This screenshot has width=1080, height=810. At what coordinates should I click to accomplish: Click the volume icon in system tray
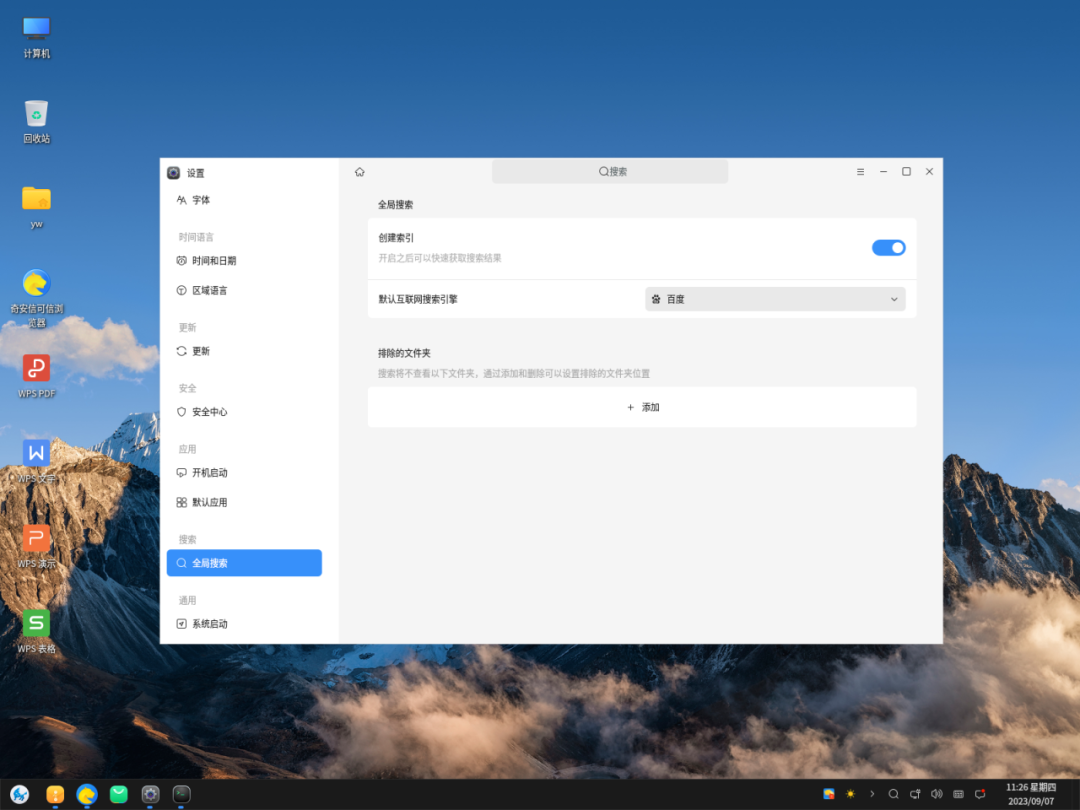coord(936,794)
